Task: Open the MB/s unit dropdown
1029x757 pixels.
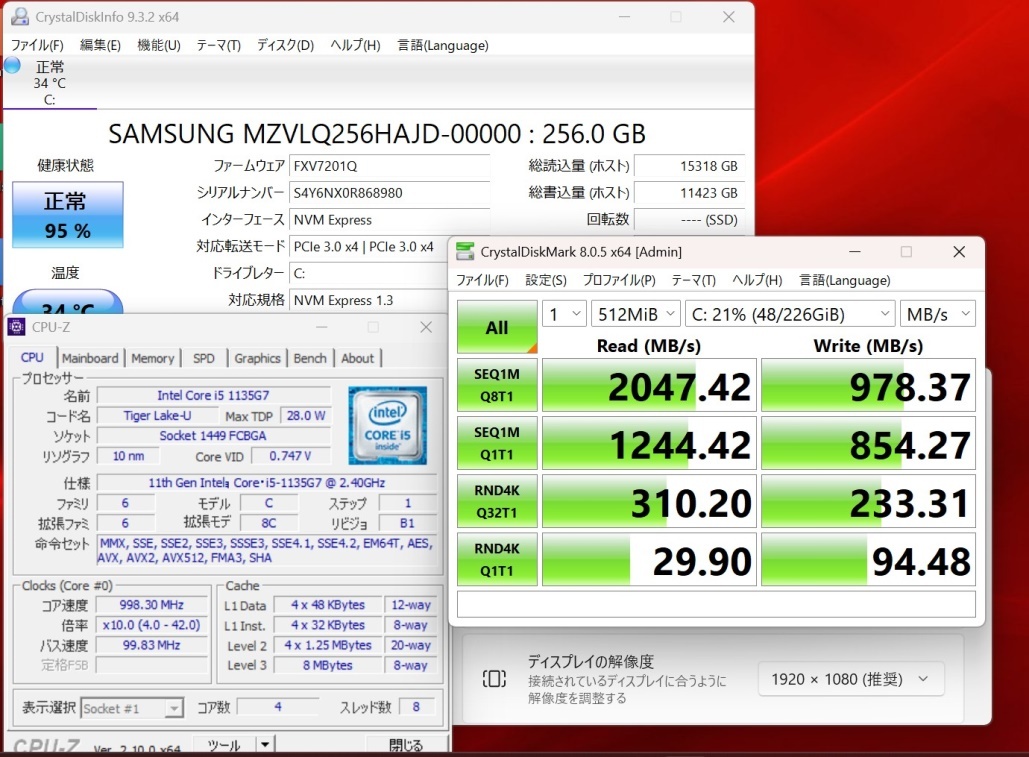Action: pos(938,314)
